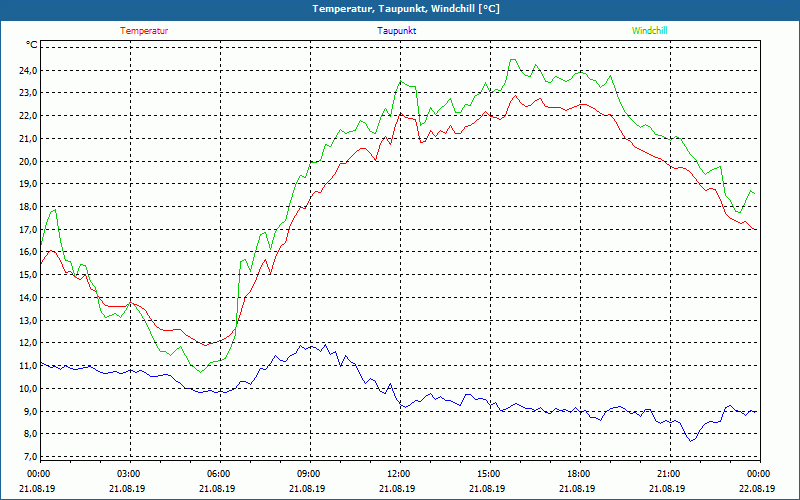Click the °C unit label on the y-axis
Viewport: 800px width, 500px height.
32,45
